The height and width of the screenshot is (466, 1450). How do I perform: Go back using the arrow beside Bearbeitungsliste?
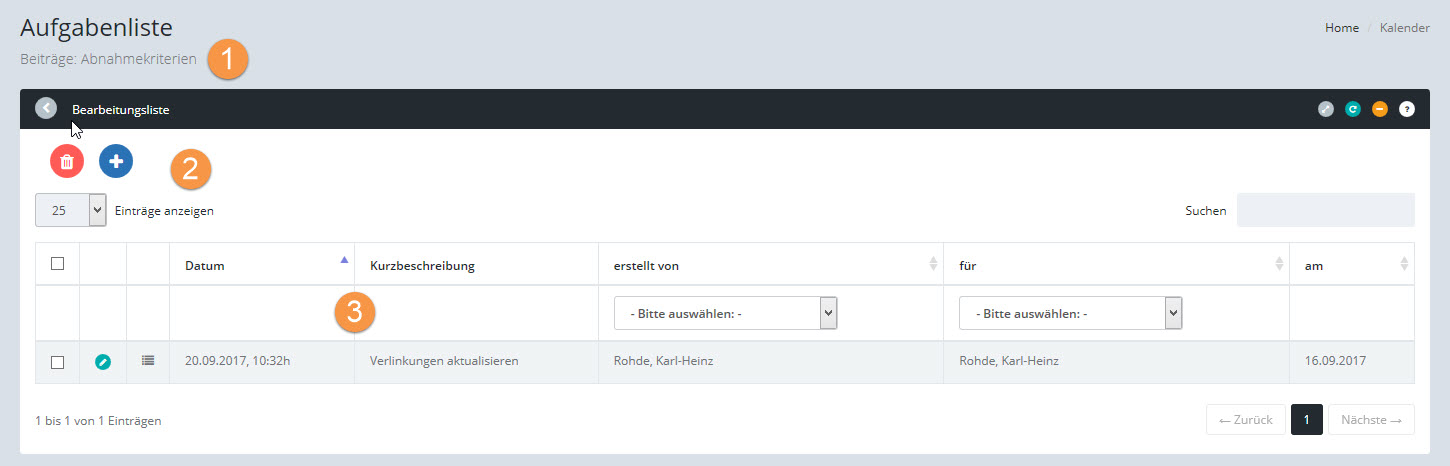(46, 108)
